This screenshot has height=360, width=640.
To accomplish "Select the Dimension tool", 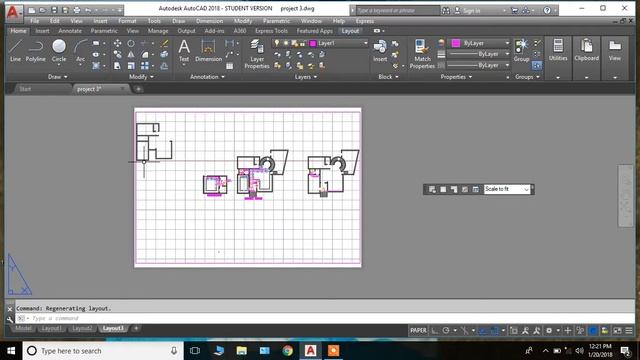I will click(x=208, y=51).
